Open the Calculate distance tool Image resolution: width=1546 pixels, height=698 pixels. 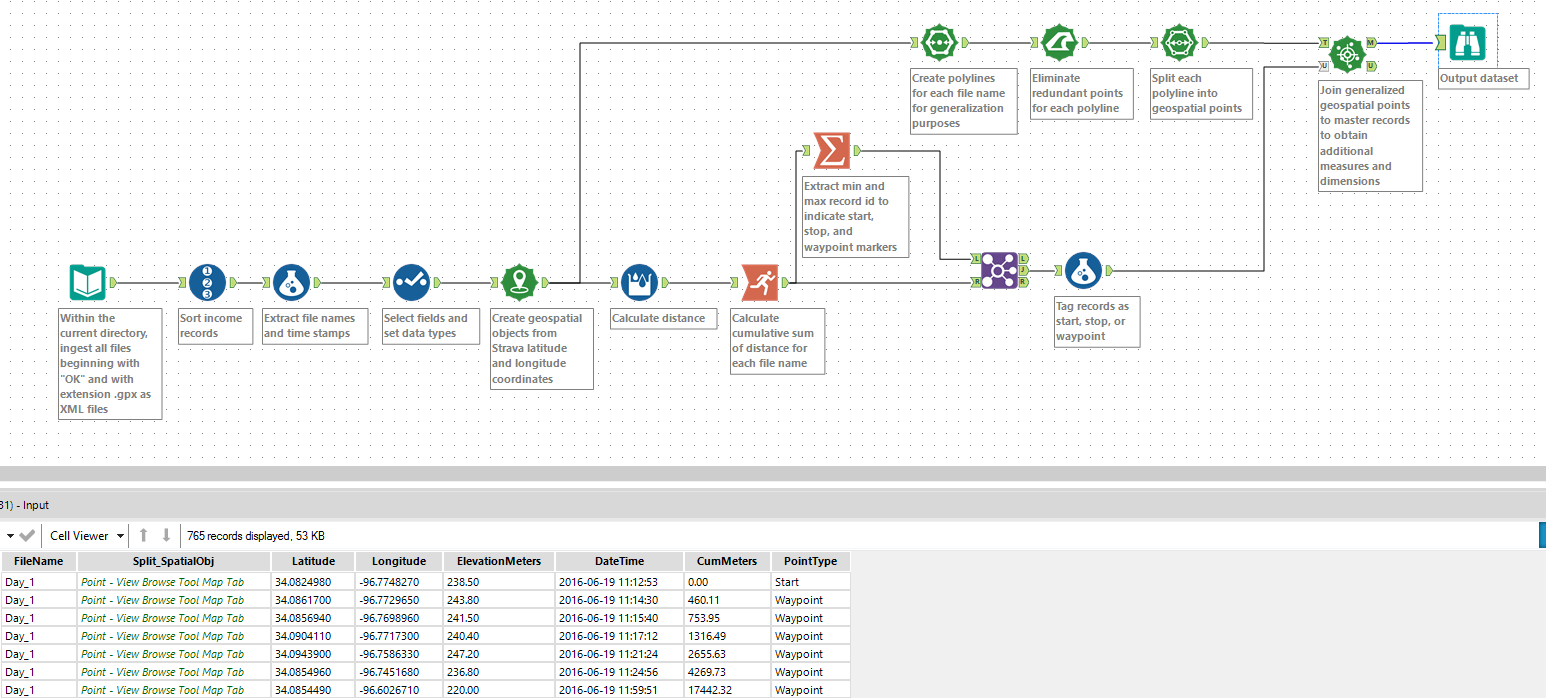(x=639, y=283)
